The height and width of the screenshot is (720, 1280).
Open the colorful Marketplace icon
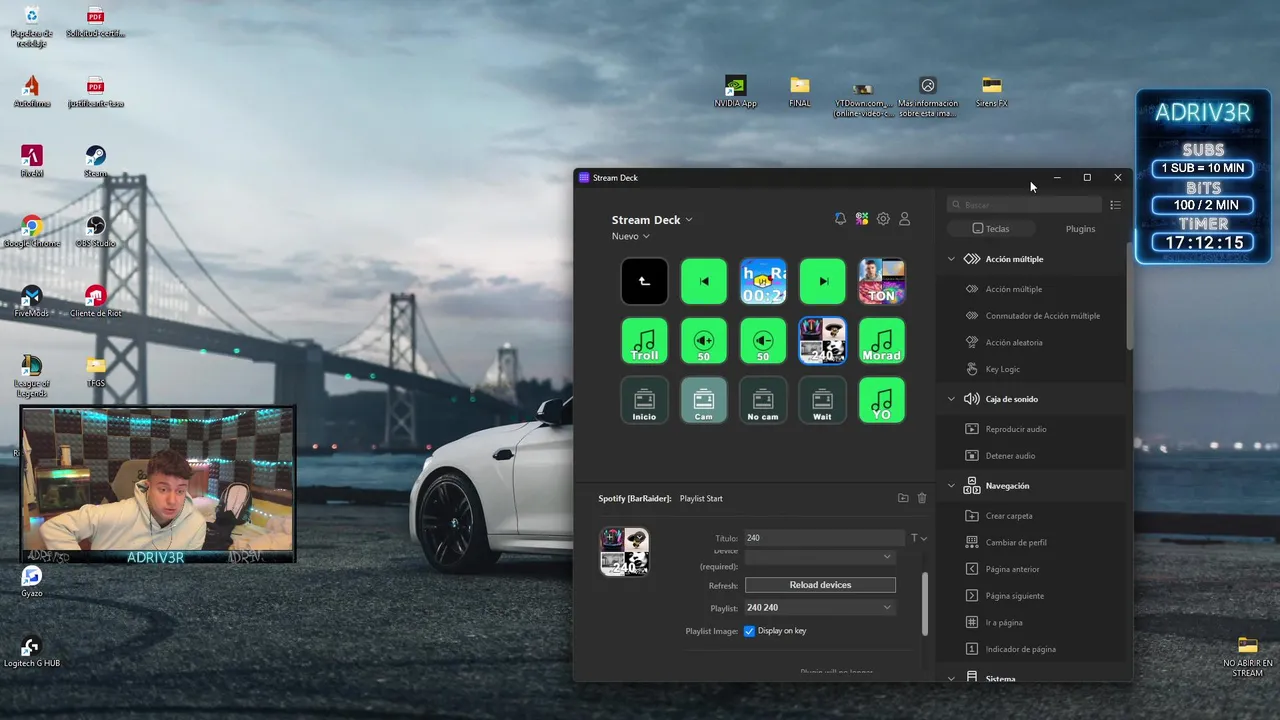(862, 219)
